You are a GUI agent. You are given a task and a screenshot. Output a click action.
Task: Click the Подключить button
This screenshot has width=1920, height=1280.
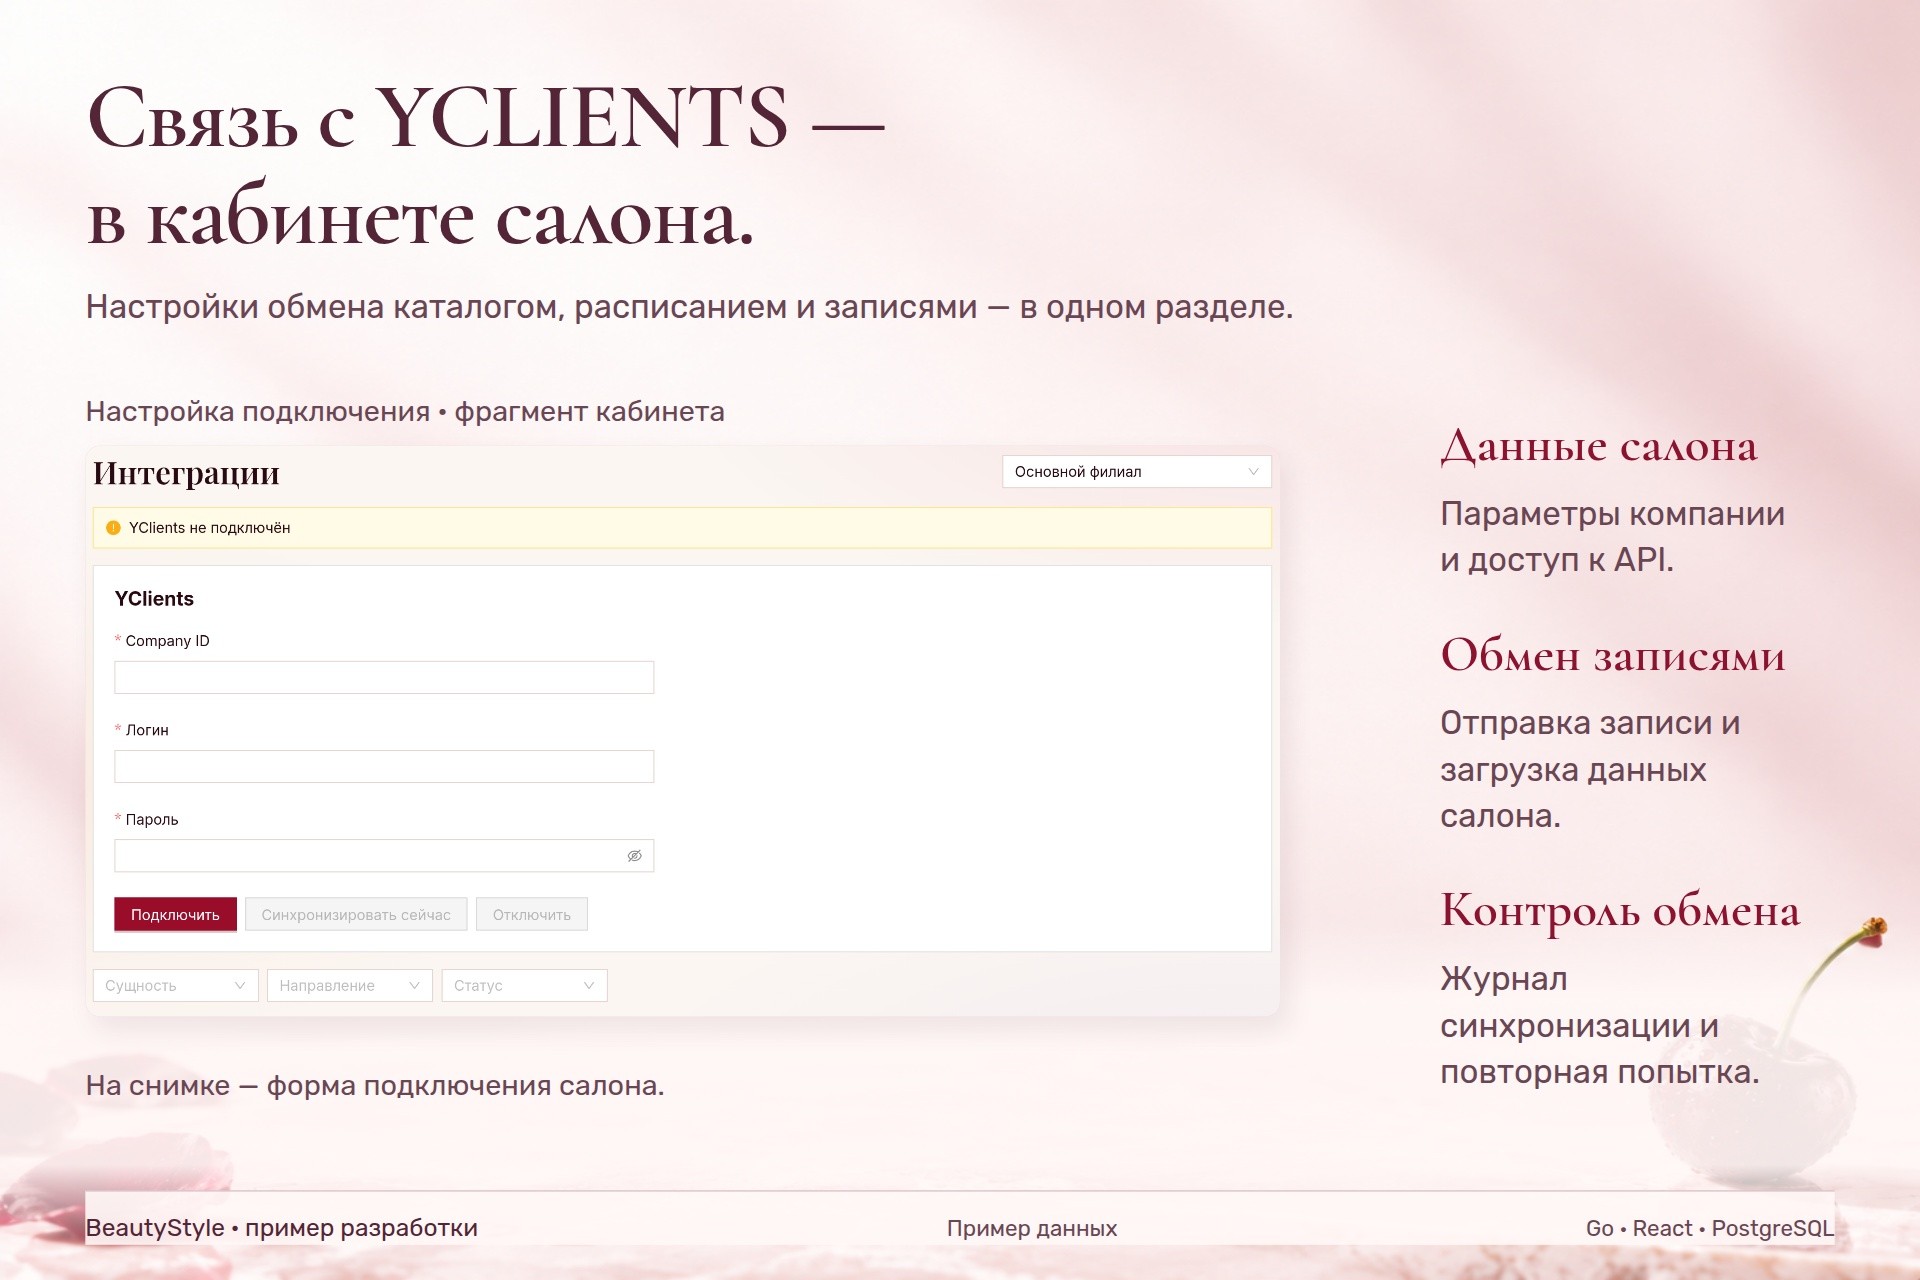[x=175, y=915]
